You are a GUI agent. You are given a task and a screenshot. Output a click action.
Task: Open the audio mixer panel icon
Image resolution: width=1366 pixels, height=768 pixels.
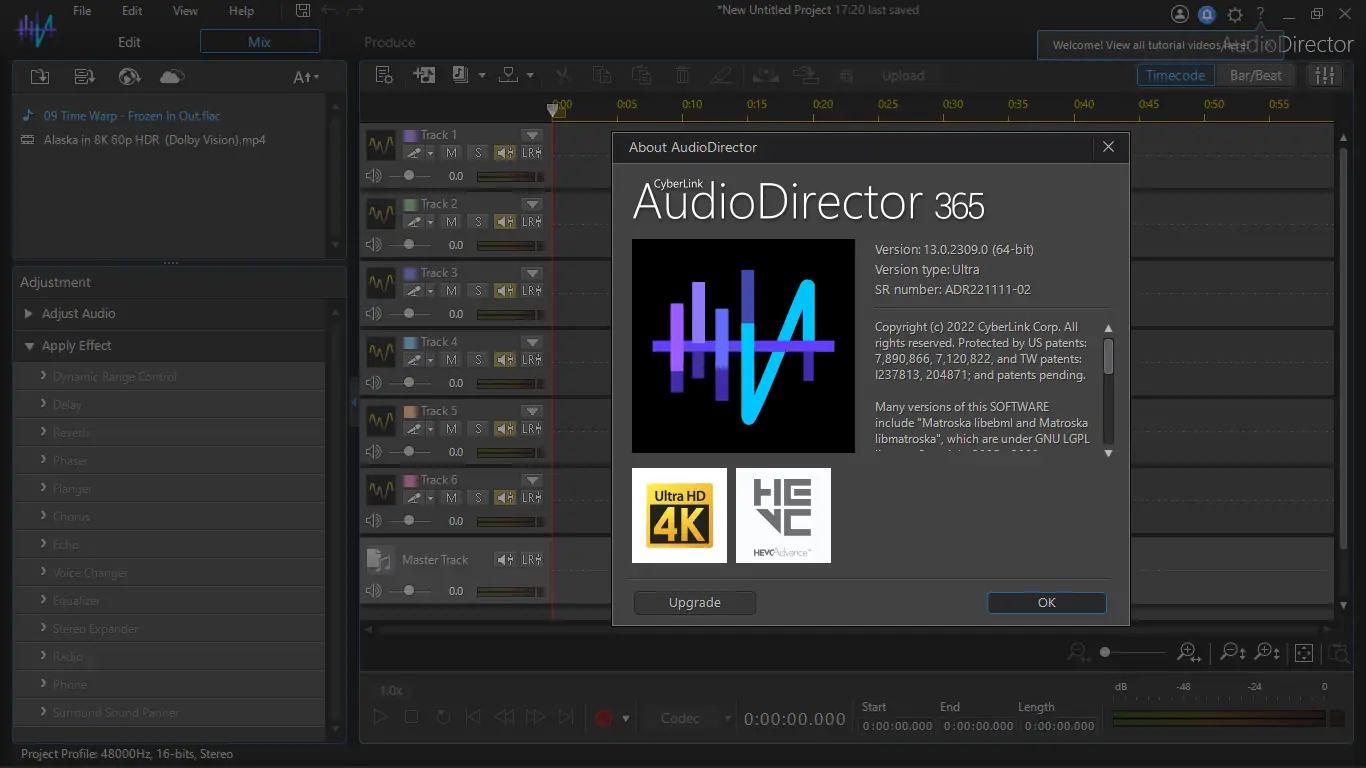pos(1325,76)
